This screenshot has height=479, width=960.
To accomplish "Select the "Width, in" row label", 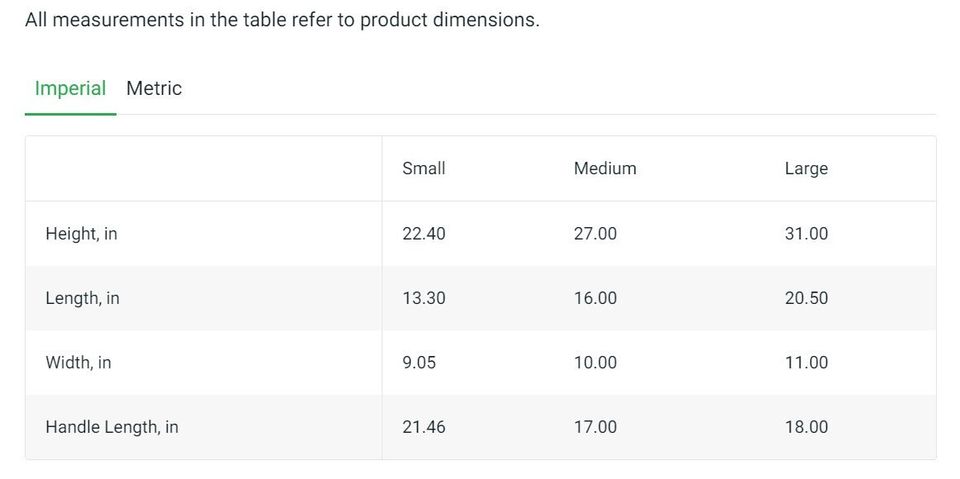I will coord(78,362).
